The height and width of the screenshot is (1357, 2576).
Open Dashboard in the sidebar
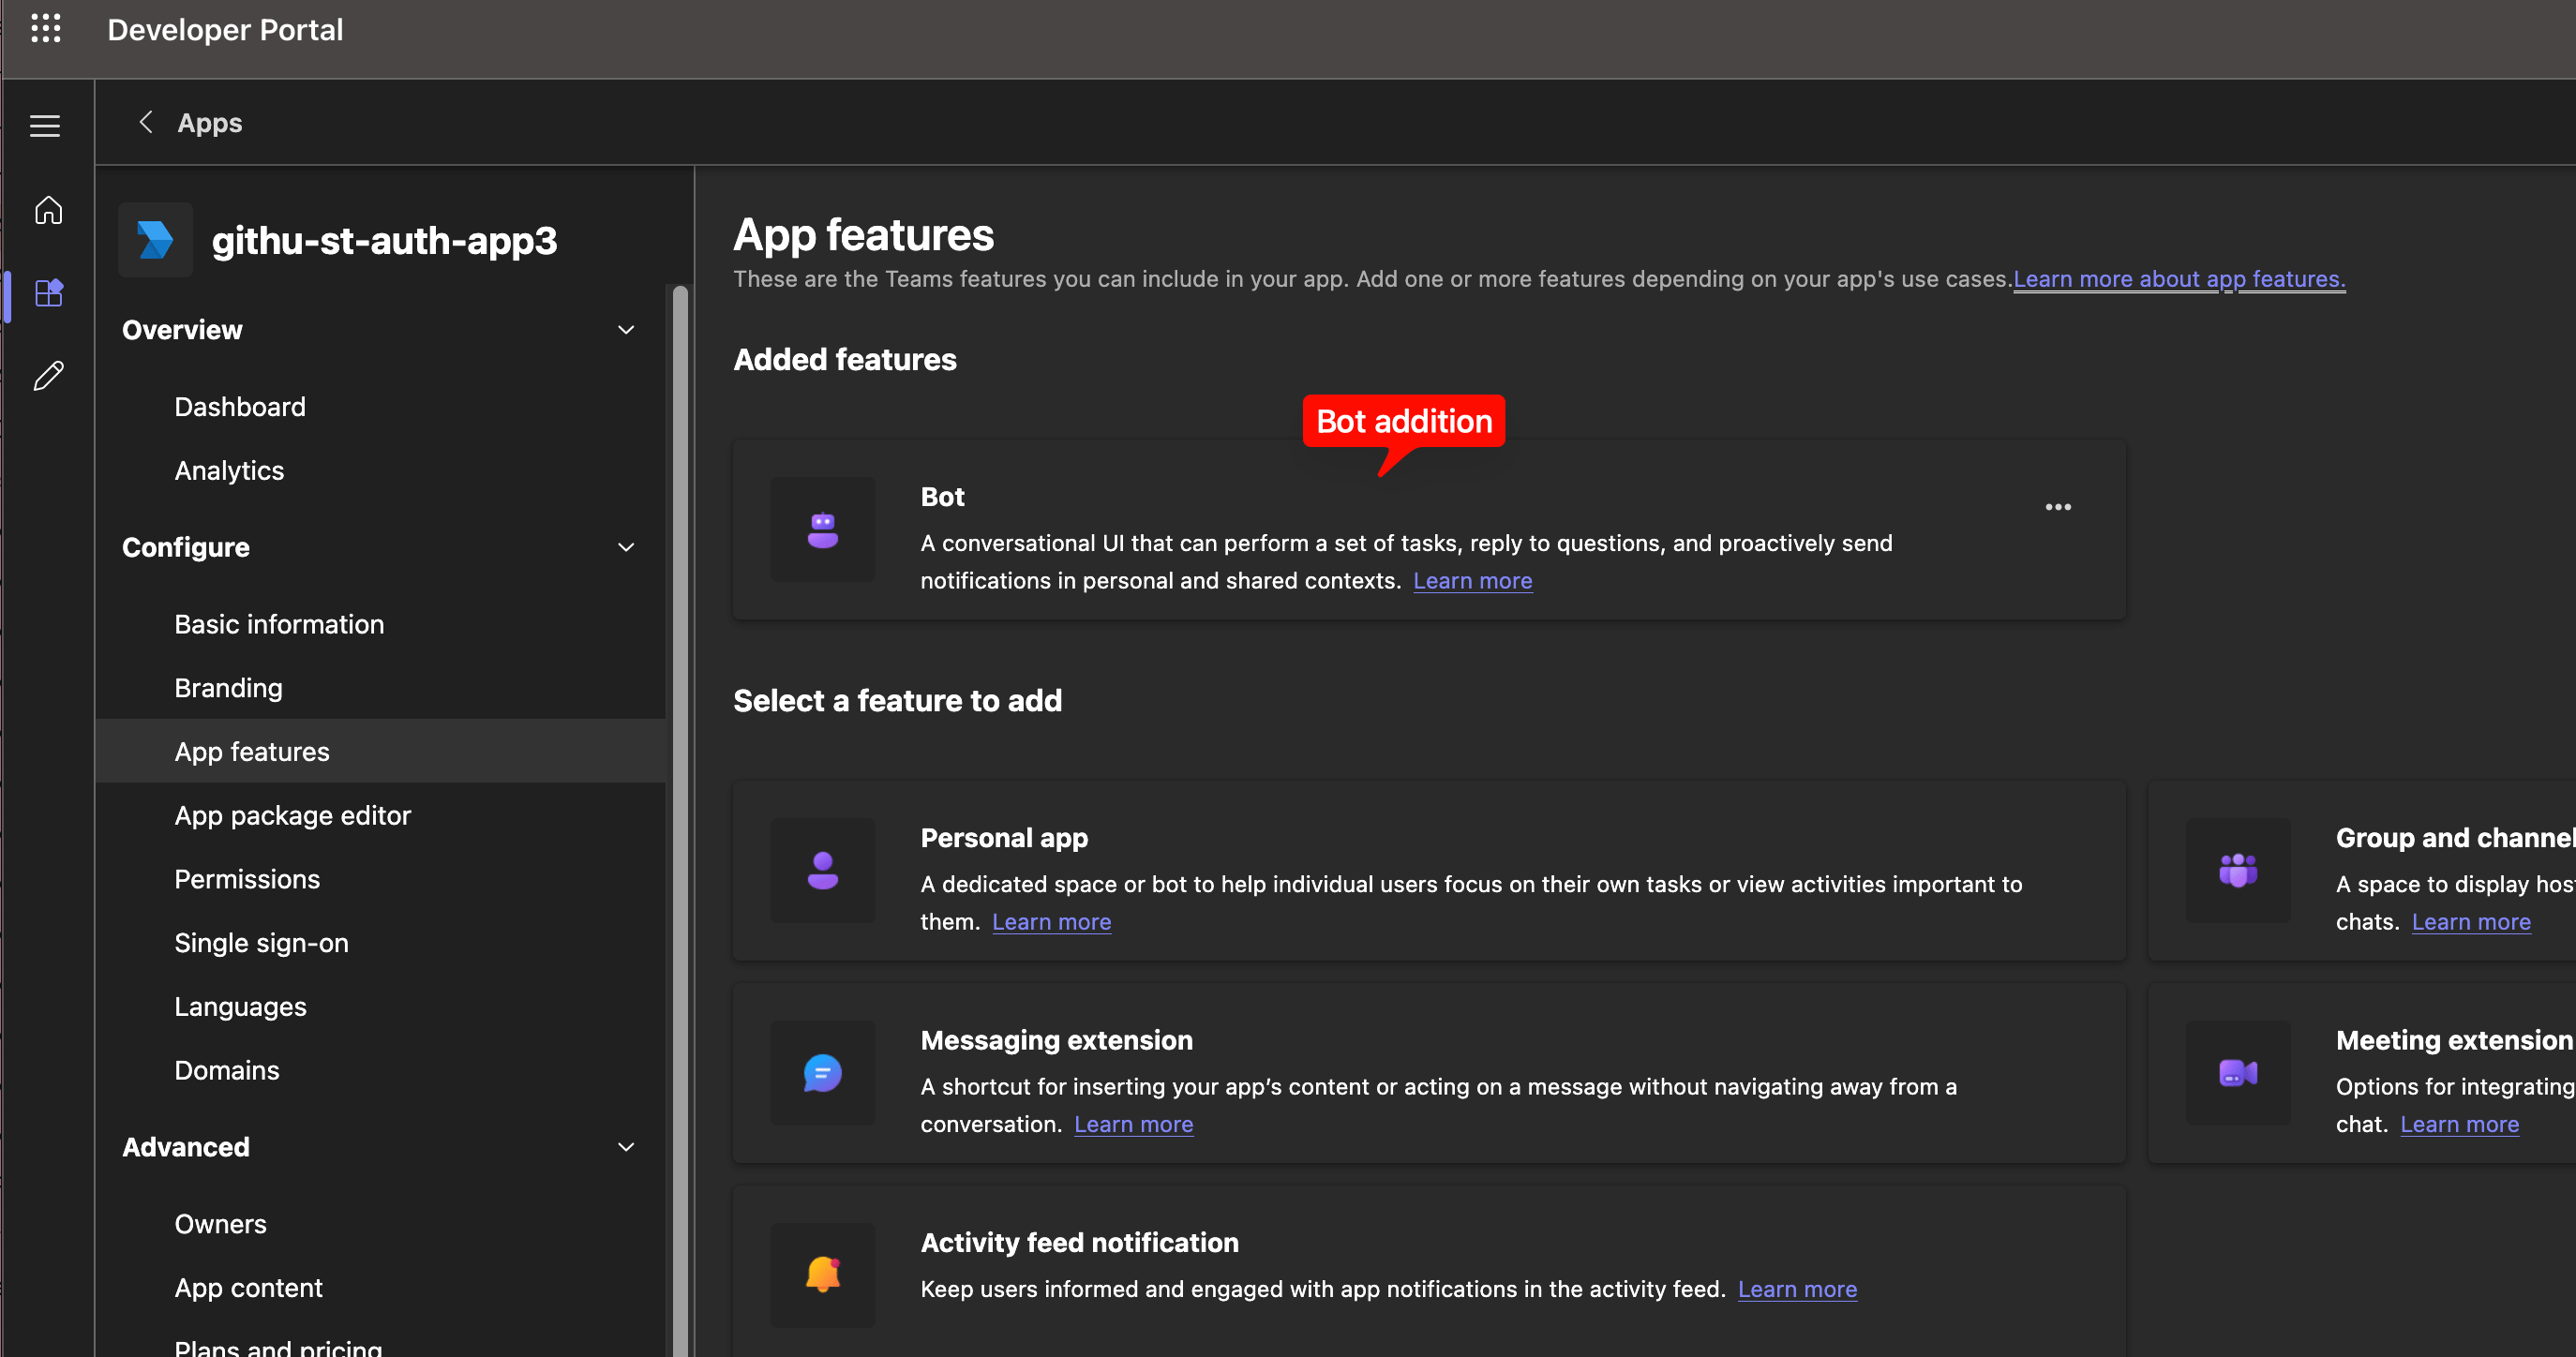[240, 407]
